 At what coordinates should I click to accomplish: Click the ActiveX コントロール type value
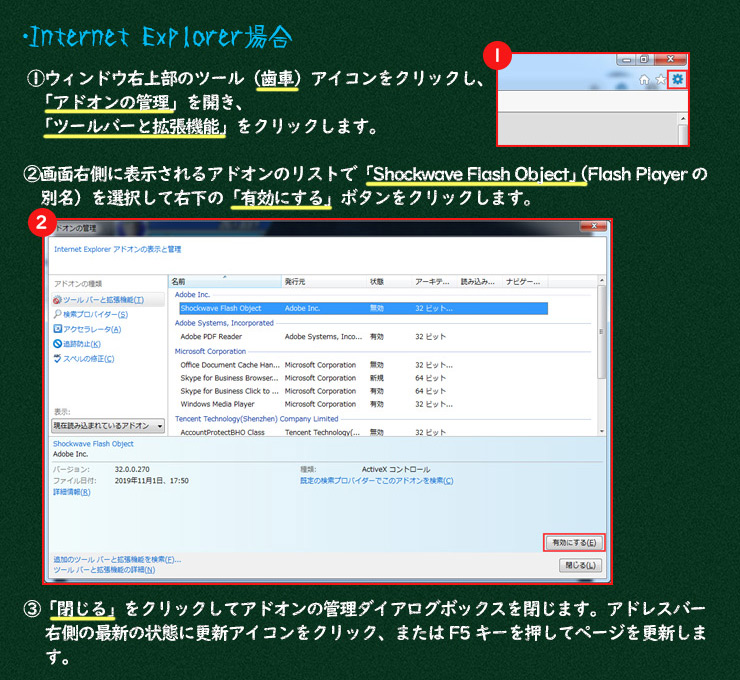coord(396,469)
